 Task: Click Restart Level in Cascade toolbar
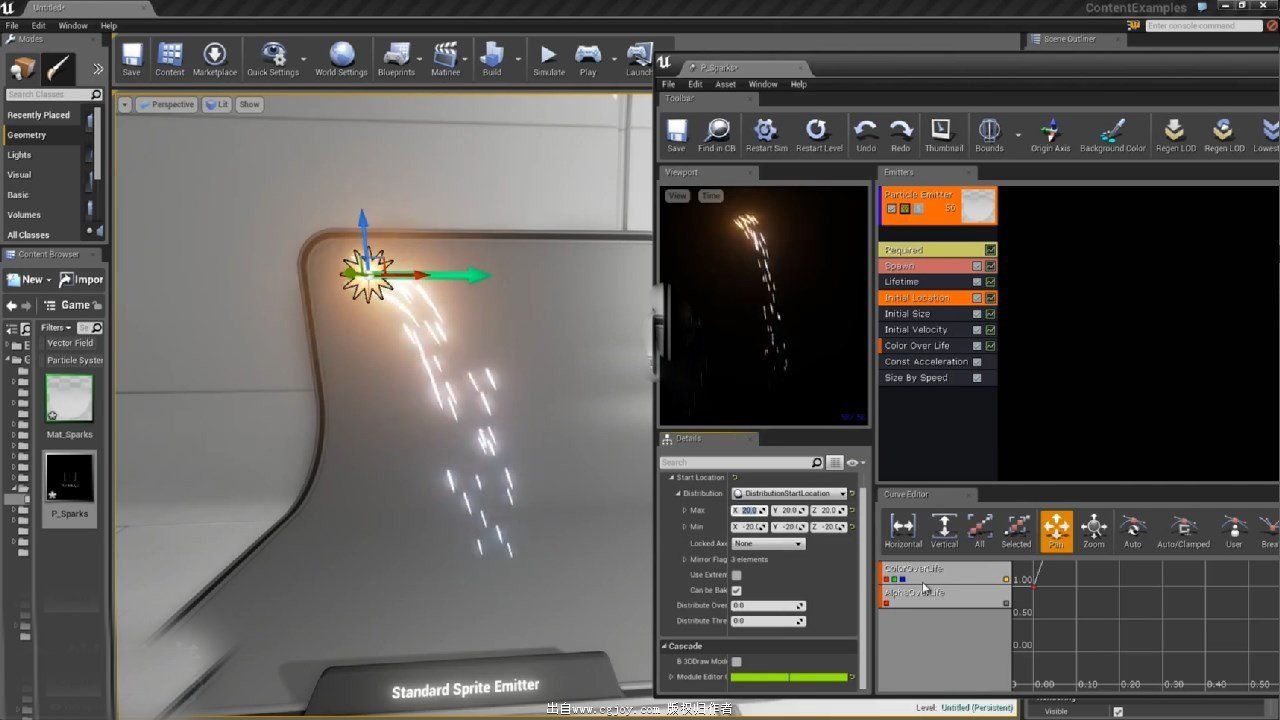tap(819, 135)
